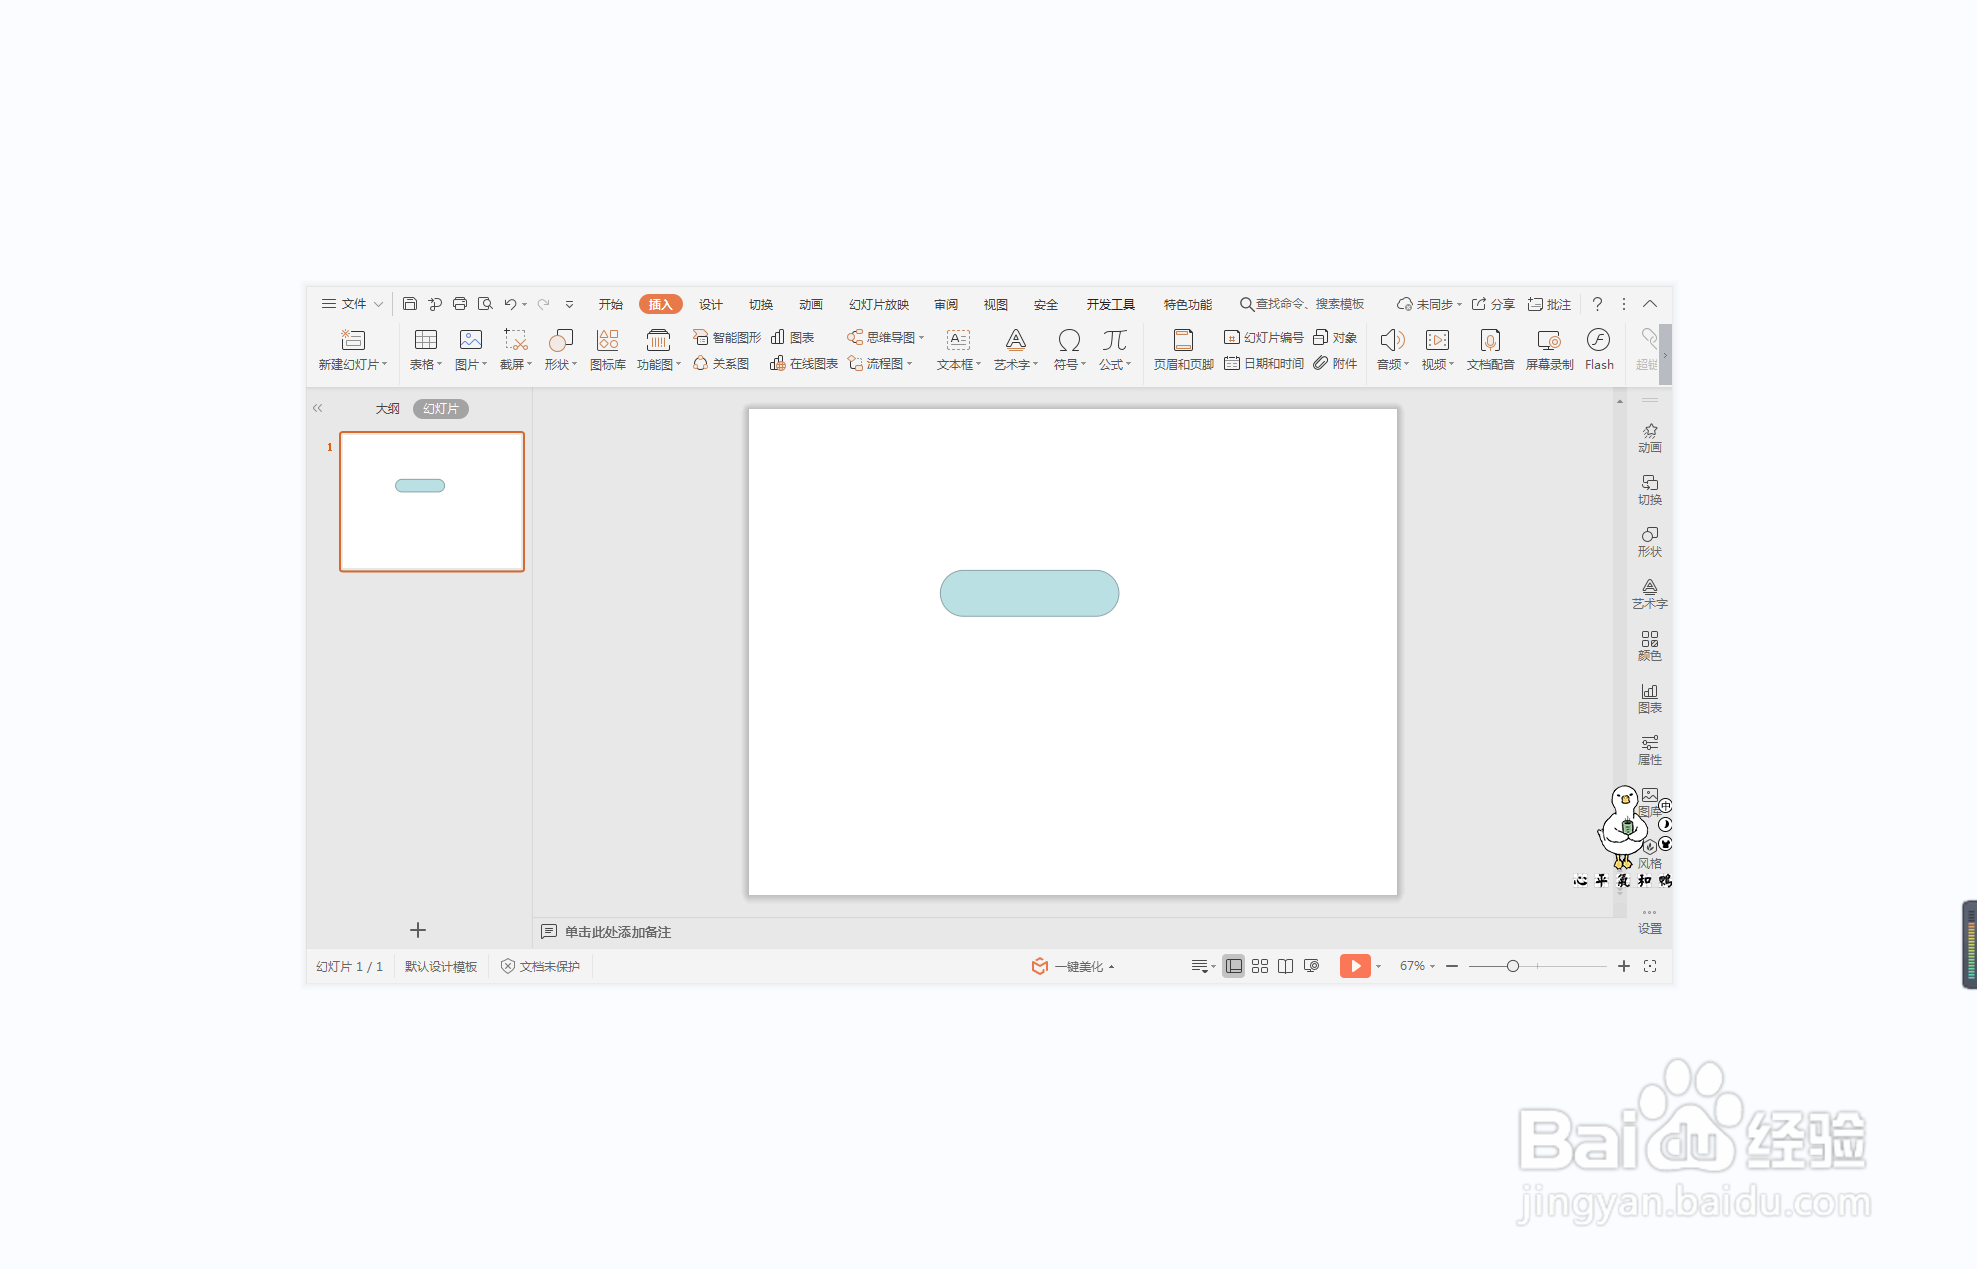Insert a Symbol (omega icon)

[x=1069, y=340]
